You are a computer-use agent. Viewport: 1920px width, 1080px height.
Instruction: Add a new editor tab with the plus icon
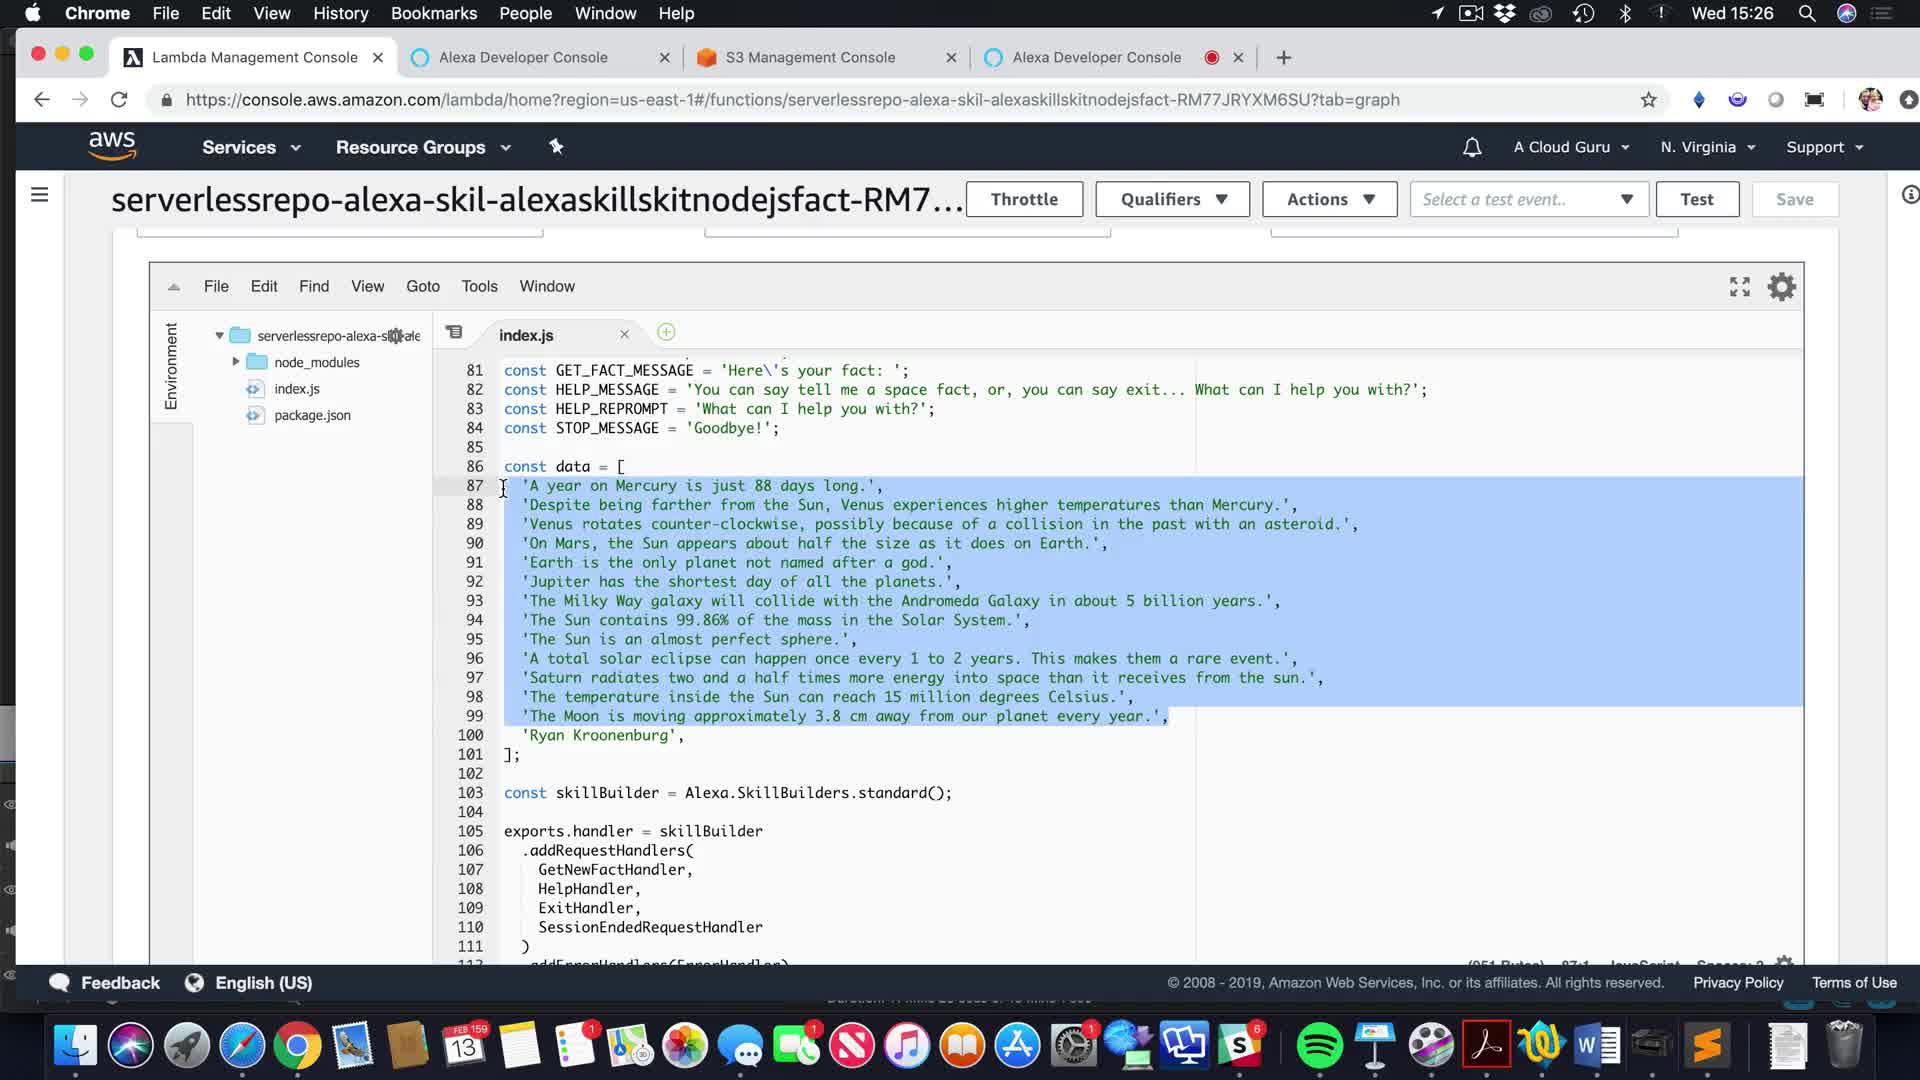click(666, 333)
